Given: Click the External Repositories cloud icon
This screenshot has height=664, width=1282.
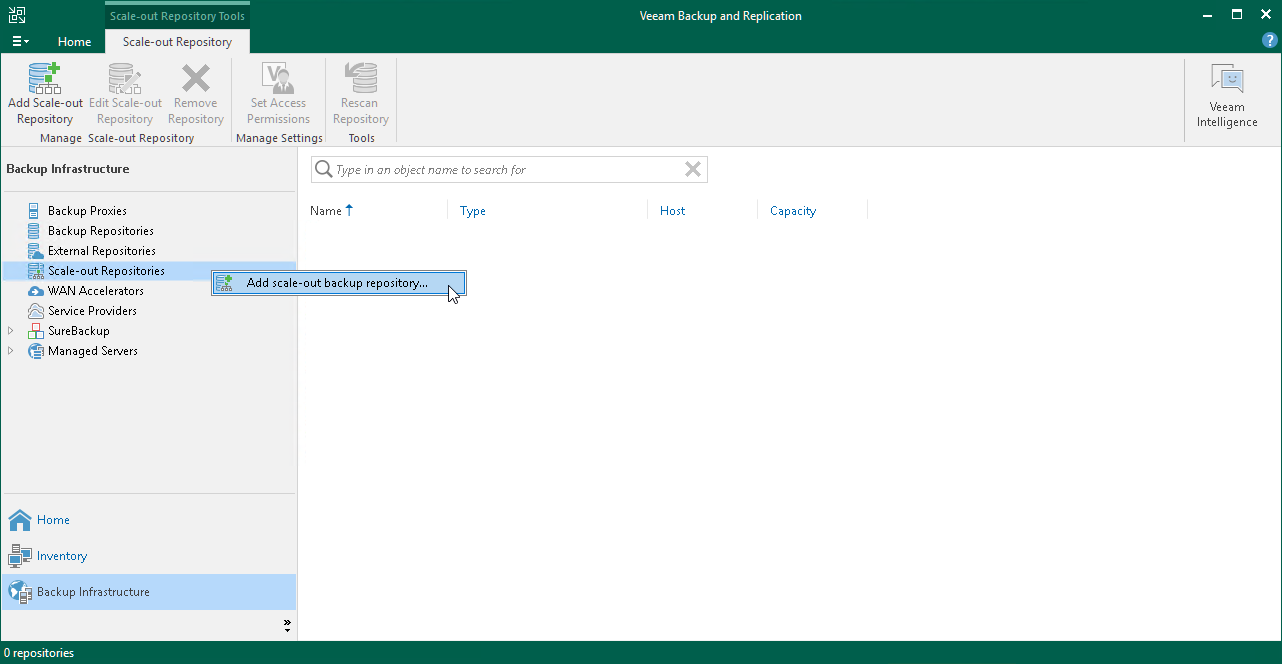Looking at the screenshot, I should (36, 251).
